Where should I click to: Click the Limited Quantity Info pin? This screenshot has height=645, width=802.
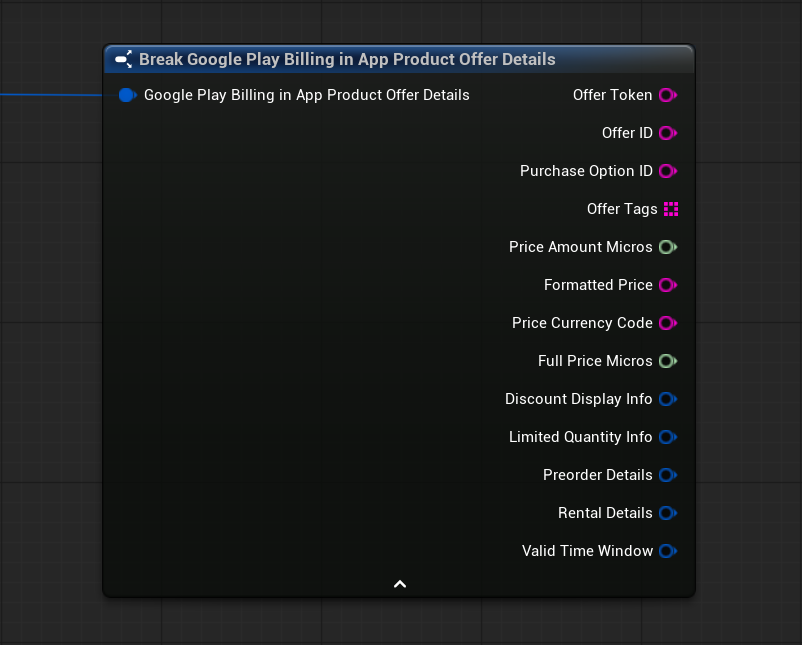tap(668, 437)
